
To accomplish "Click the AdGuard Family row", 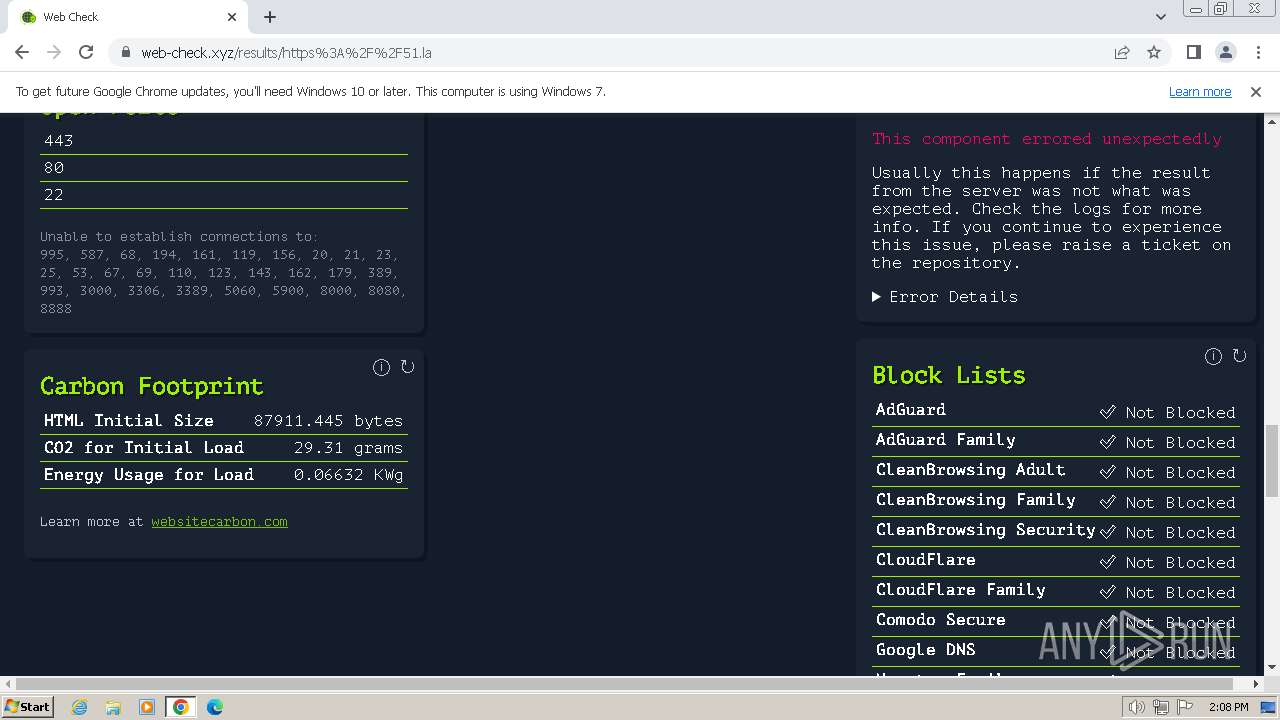I will click(x=1056, y=441).
